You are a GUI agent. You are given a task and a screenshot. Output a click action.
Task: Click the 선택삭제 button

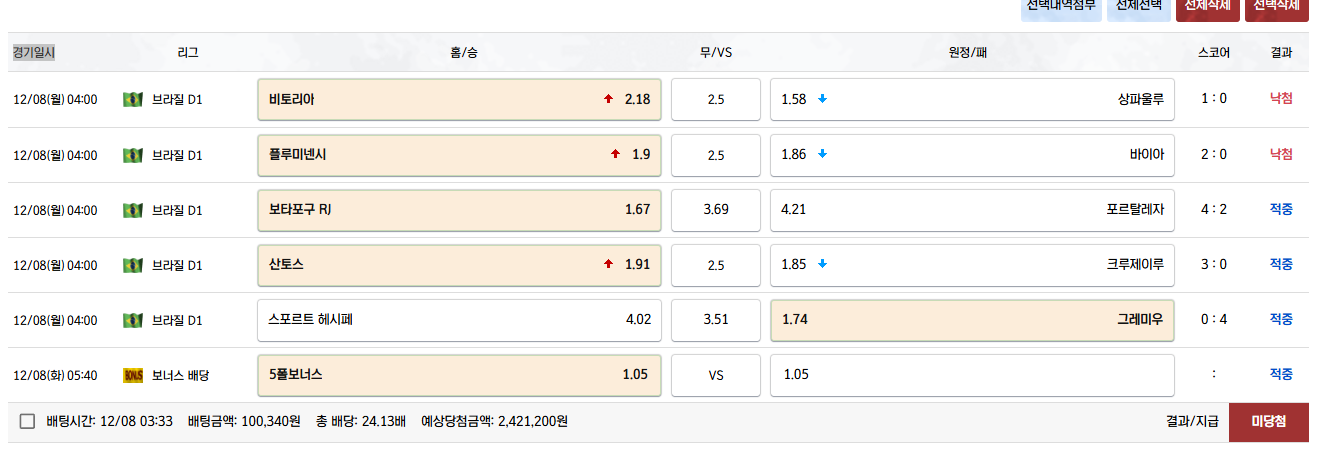1276,6
